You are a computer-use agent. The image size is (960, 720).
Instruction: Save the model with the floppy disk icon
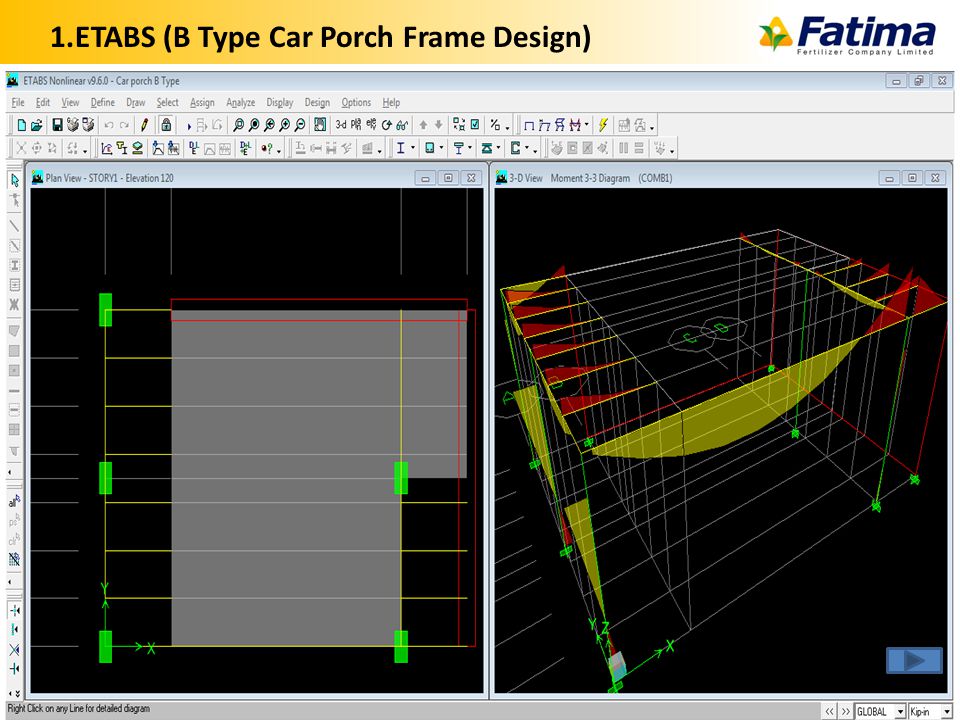pos(58,126)
